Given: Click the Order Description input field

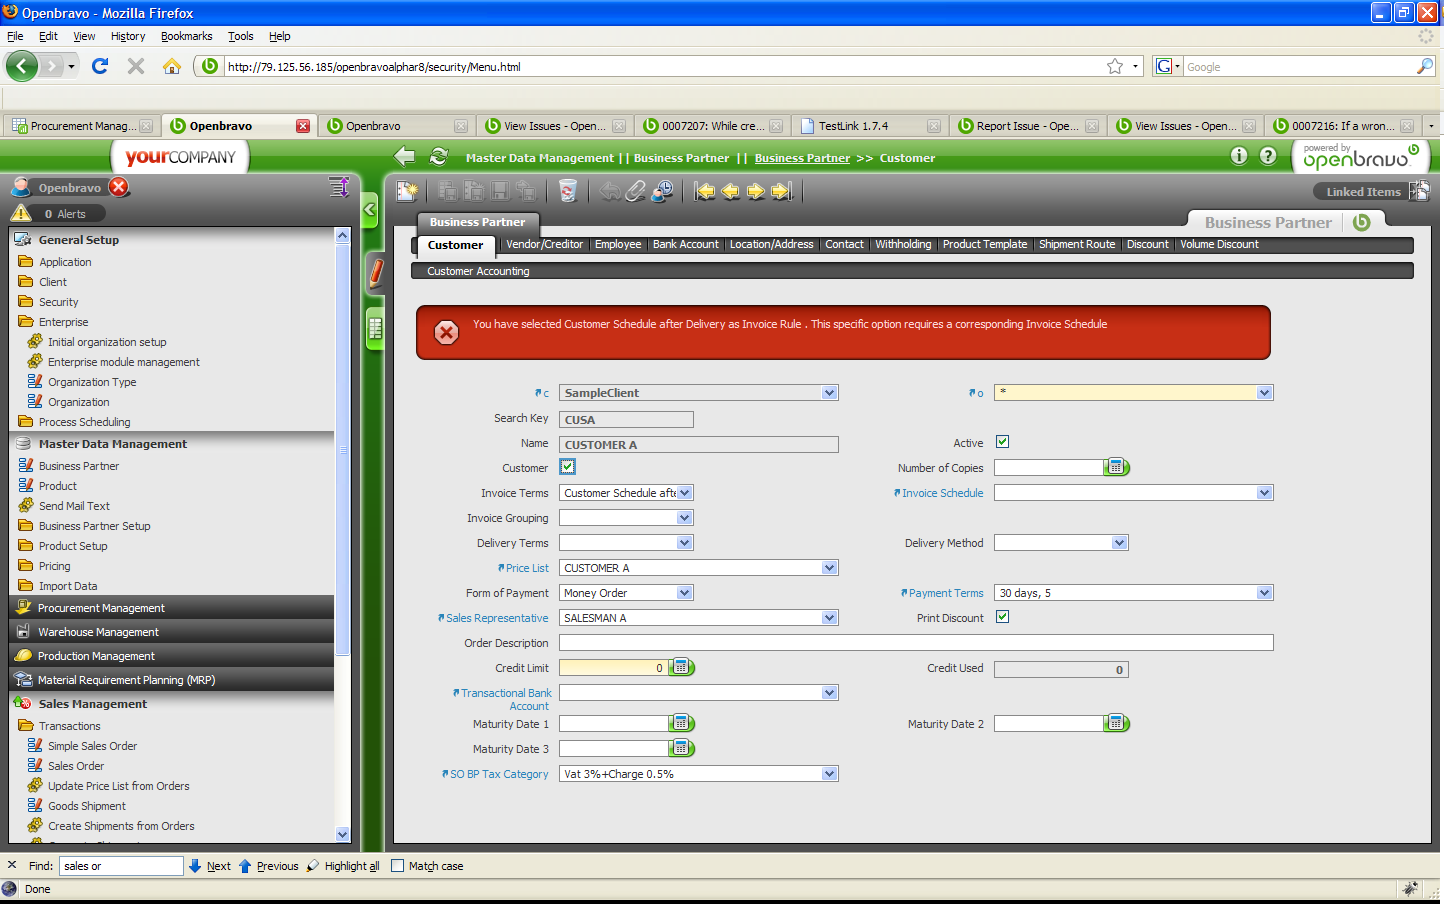Looking at the screenshot, I should click(915, 643).
